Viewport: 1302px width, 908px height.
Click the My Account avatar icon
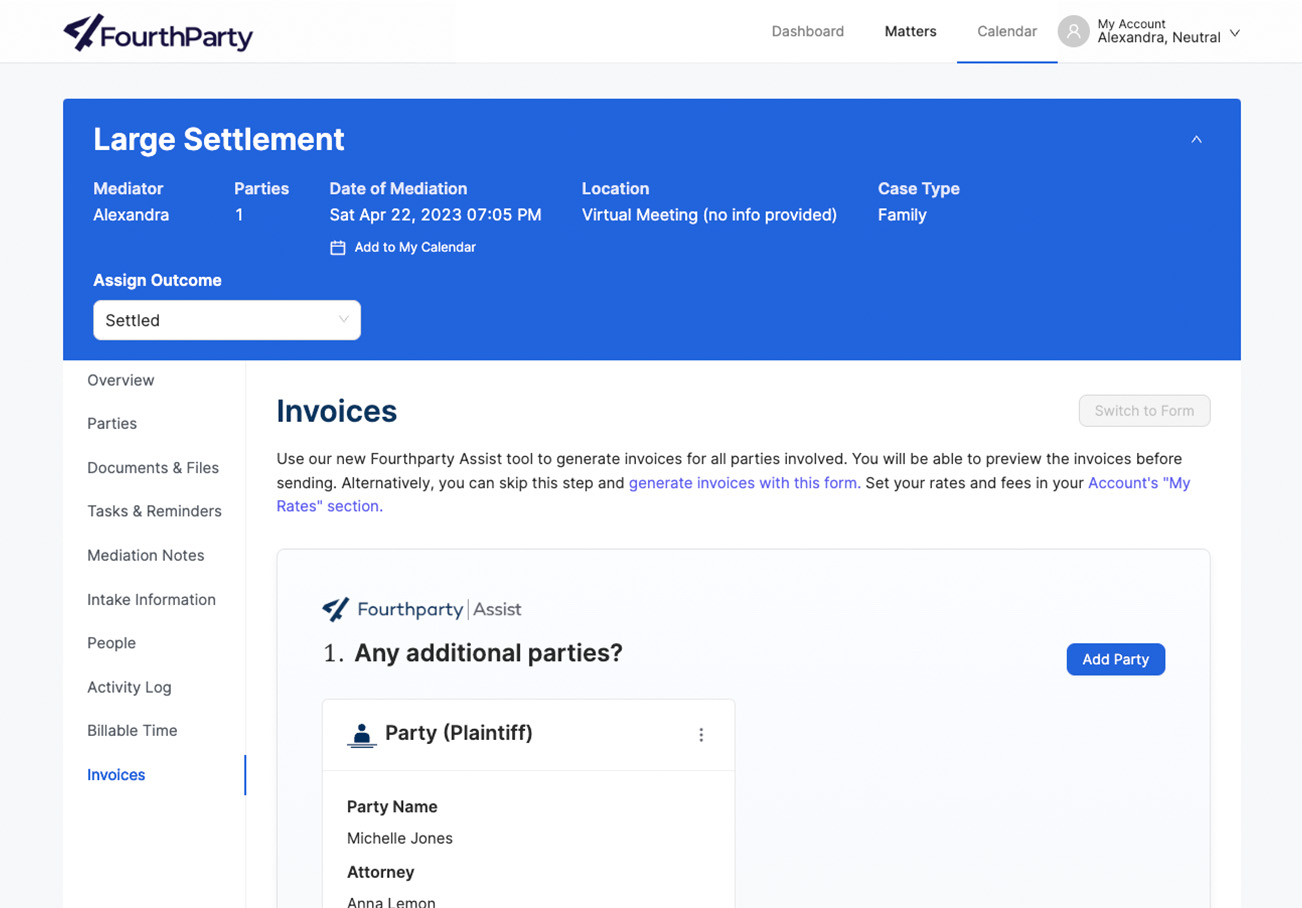(x=1073, y=31)
